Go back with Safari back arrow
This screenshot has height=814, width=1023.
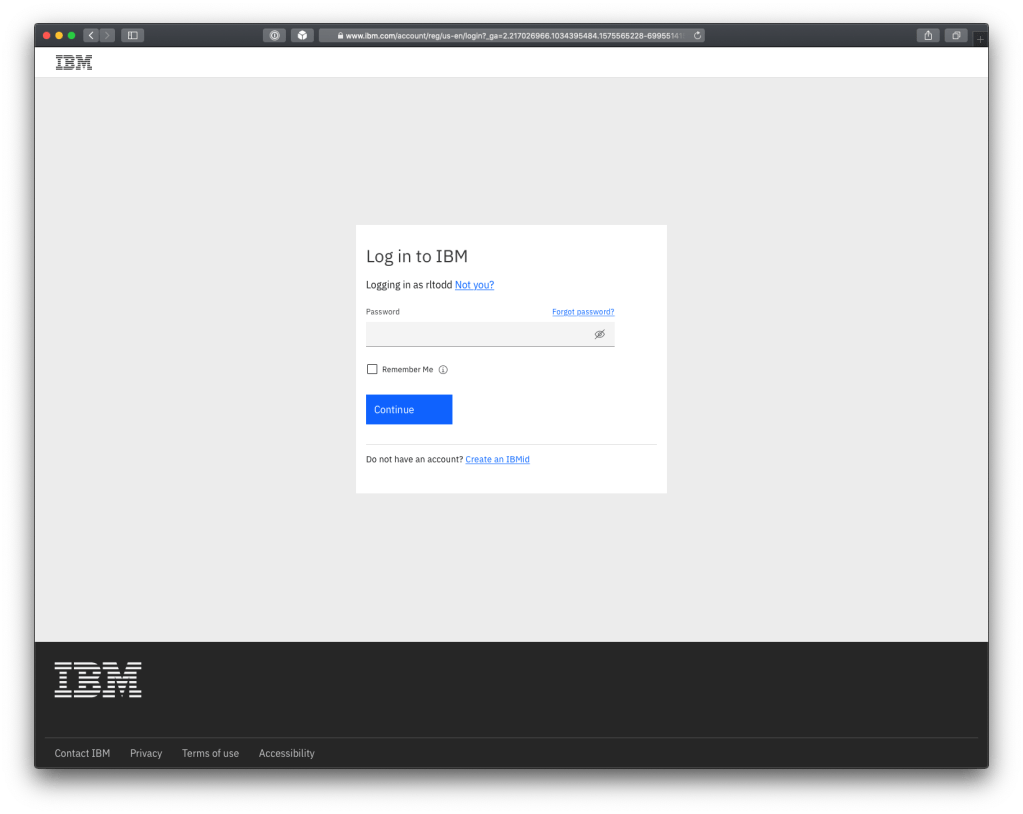(x=90, y=36)
